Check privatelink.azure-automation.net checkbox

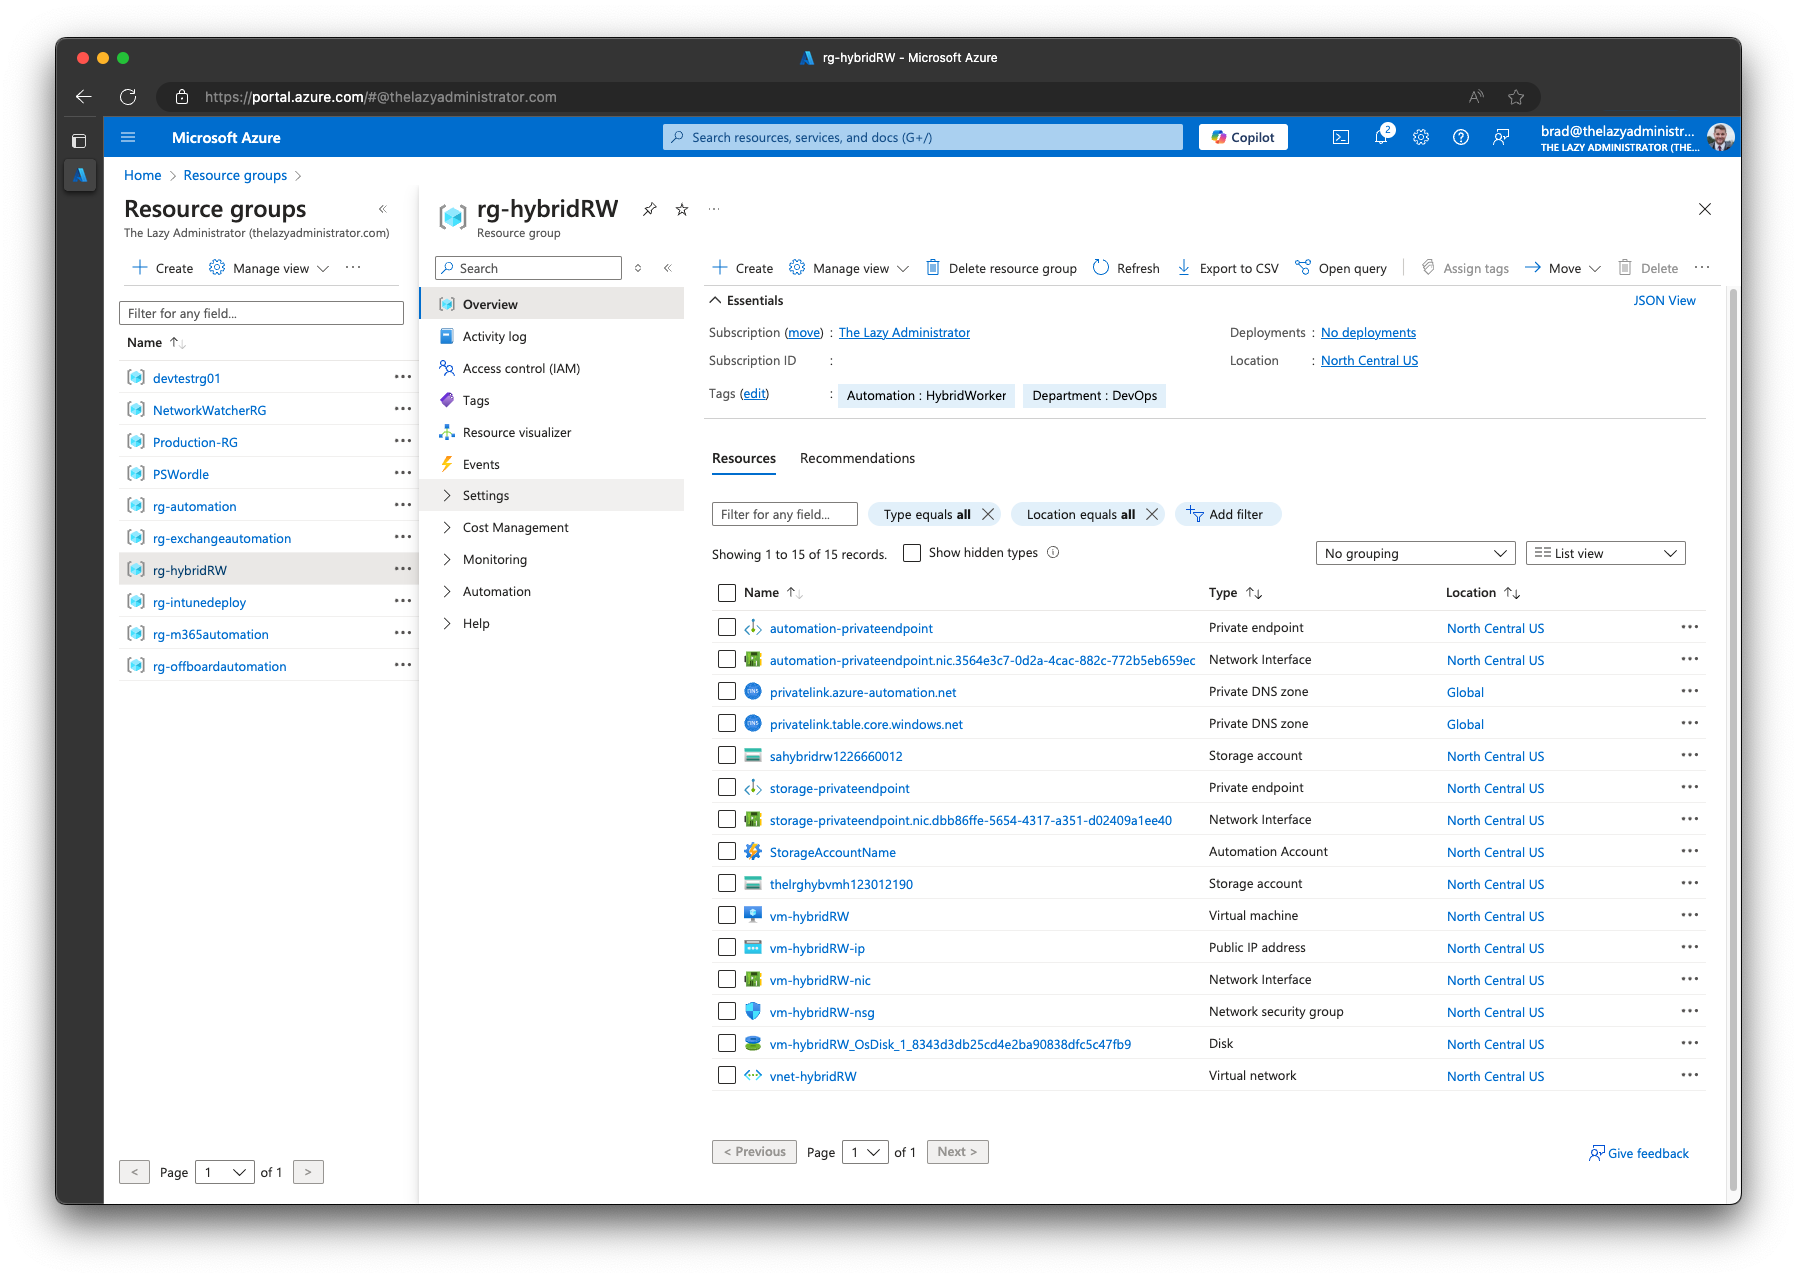(x=727, y=691)
